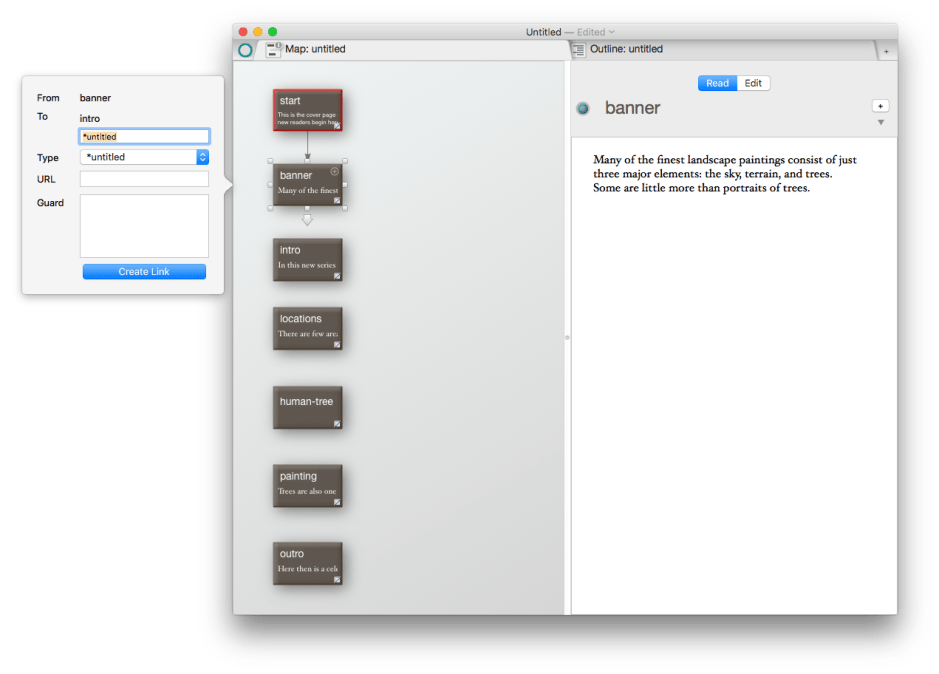The image size is (939, 674).
Task: Click the corner text icon on the start note
Action: tap(337, 126)
